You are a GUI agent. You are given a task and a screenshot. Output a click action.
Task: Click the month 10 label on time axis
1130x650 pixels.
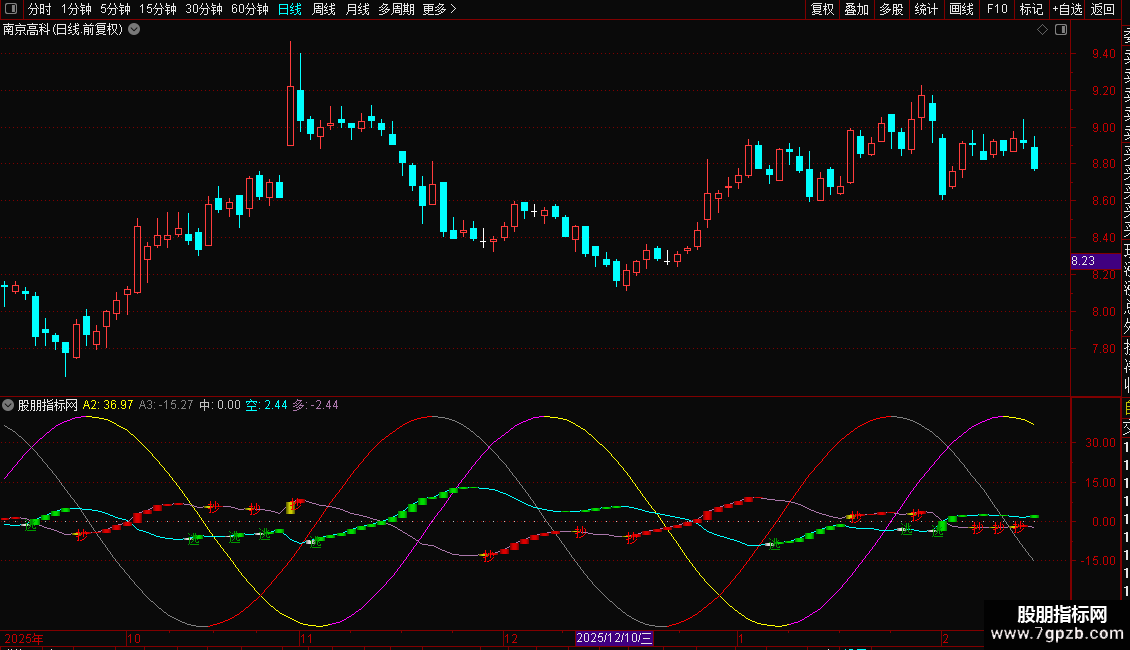pos(134,638)
